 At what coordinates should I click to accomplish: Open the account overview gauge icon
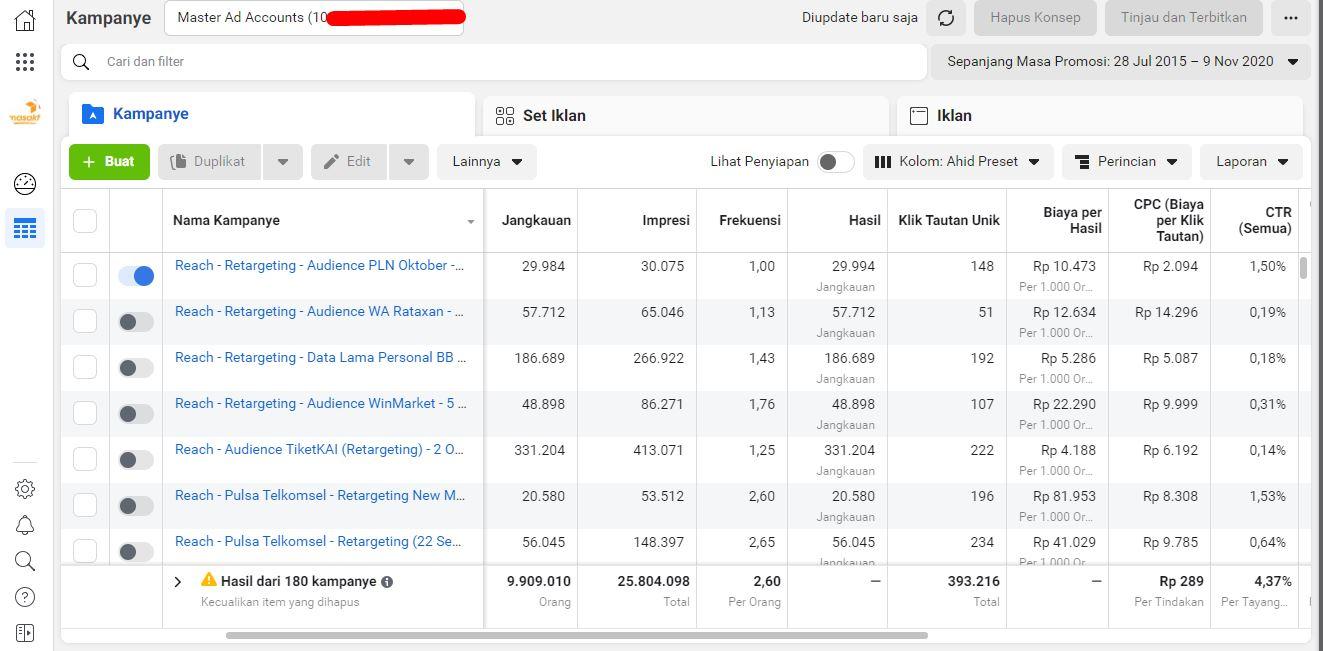(25, 183)
